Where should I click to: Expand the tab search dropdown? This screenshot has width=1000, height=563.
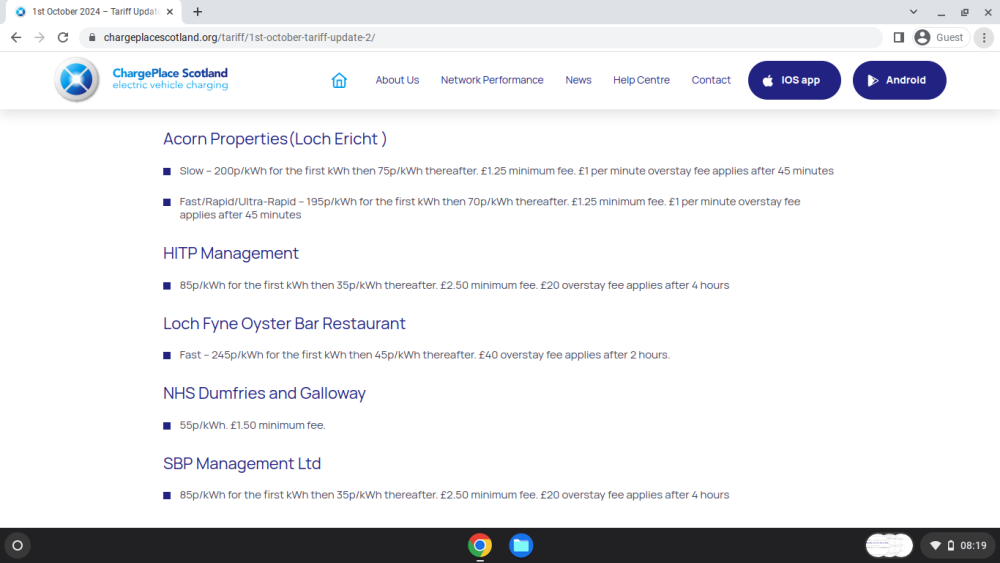913,11
